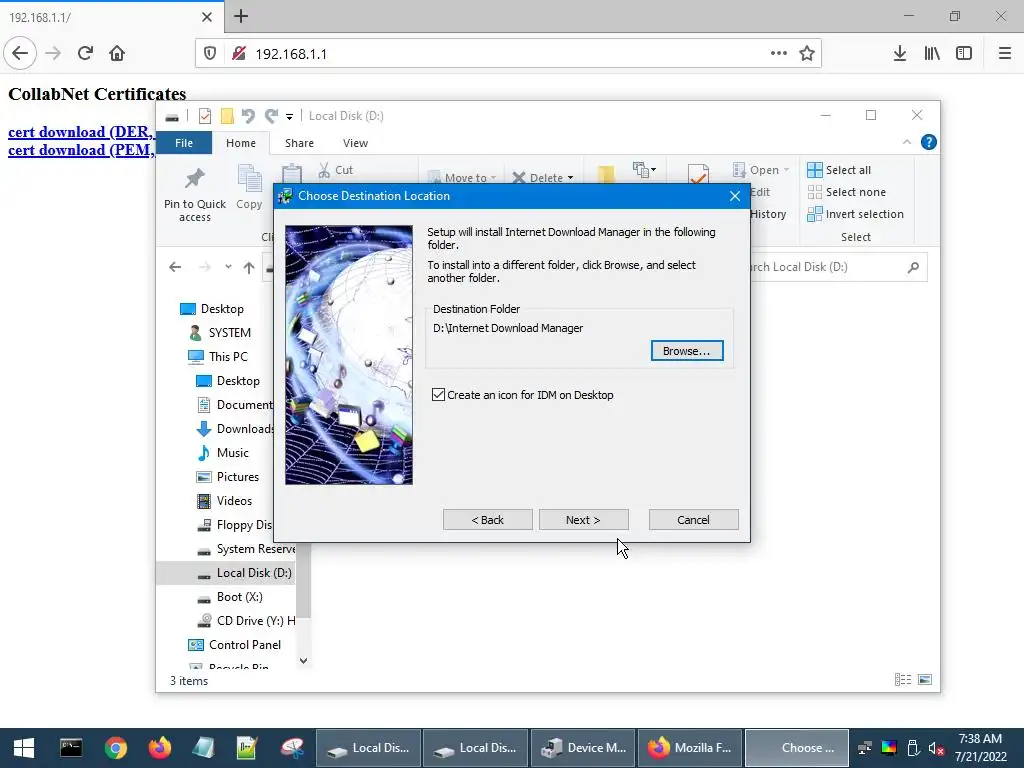Click the Explorer search magnifier icon
1024x768 pixels.
click(913, 267)
